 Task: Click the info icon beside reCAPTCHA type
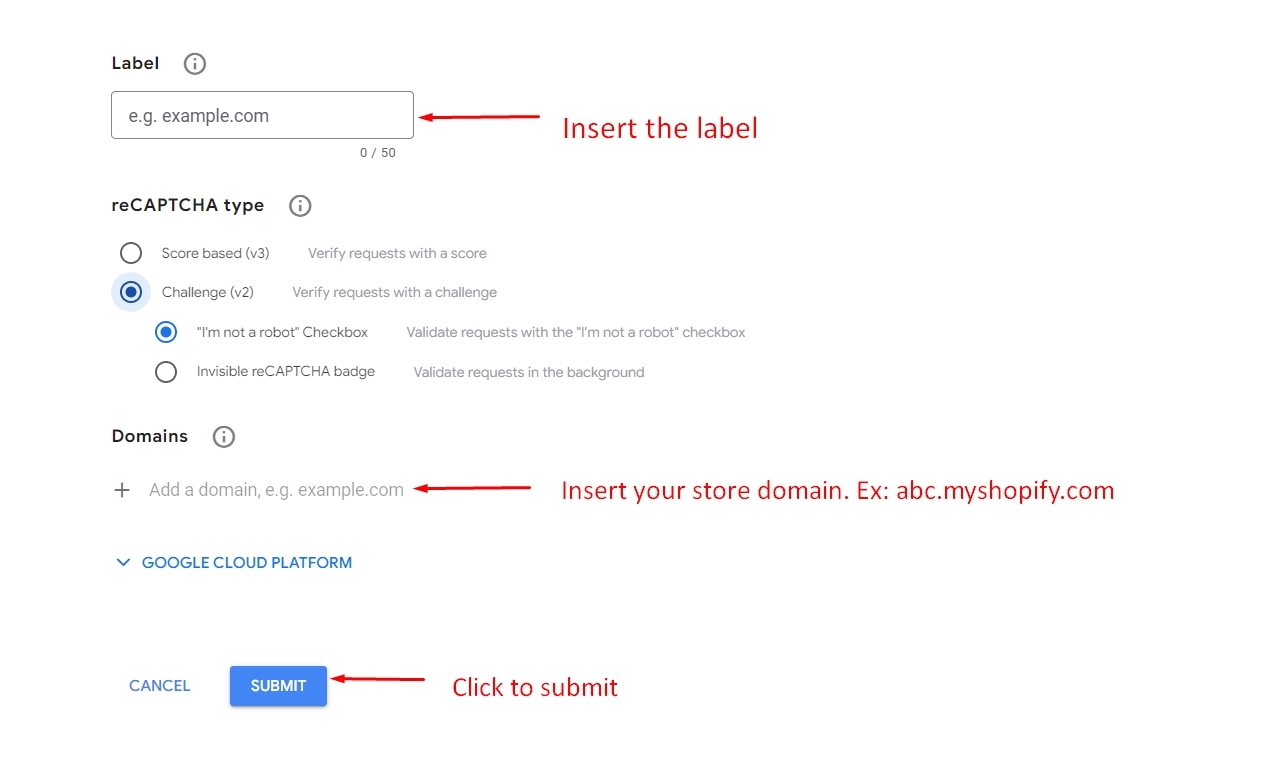tap(300, 206)
